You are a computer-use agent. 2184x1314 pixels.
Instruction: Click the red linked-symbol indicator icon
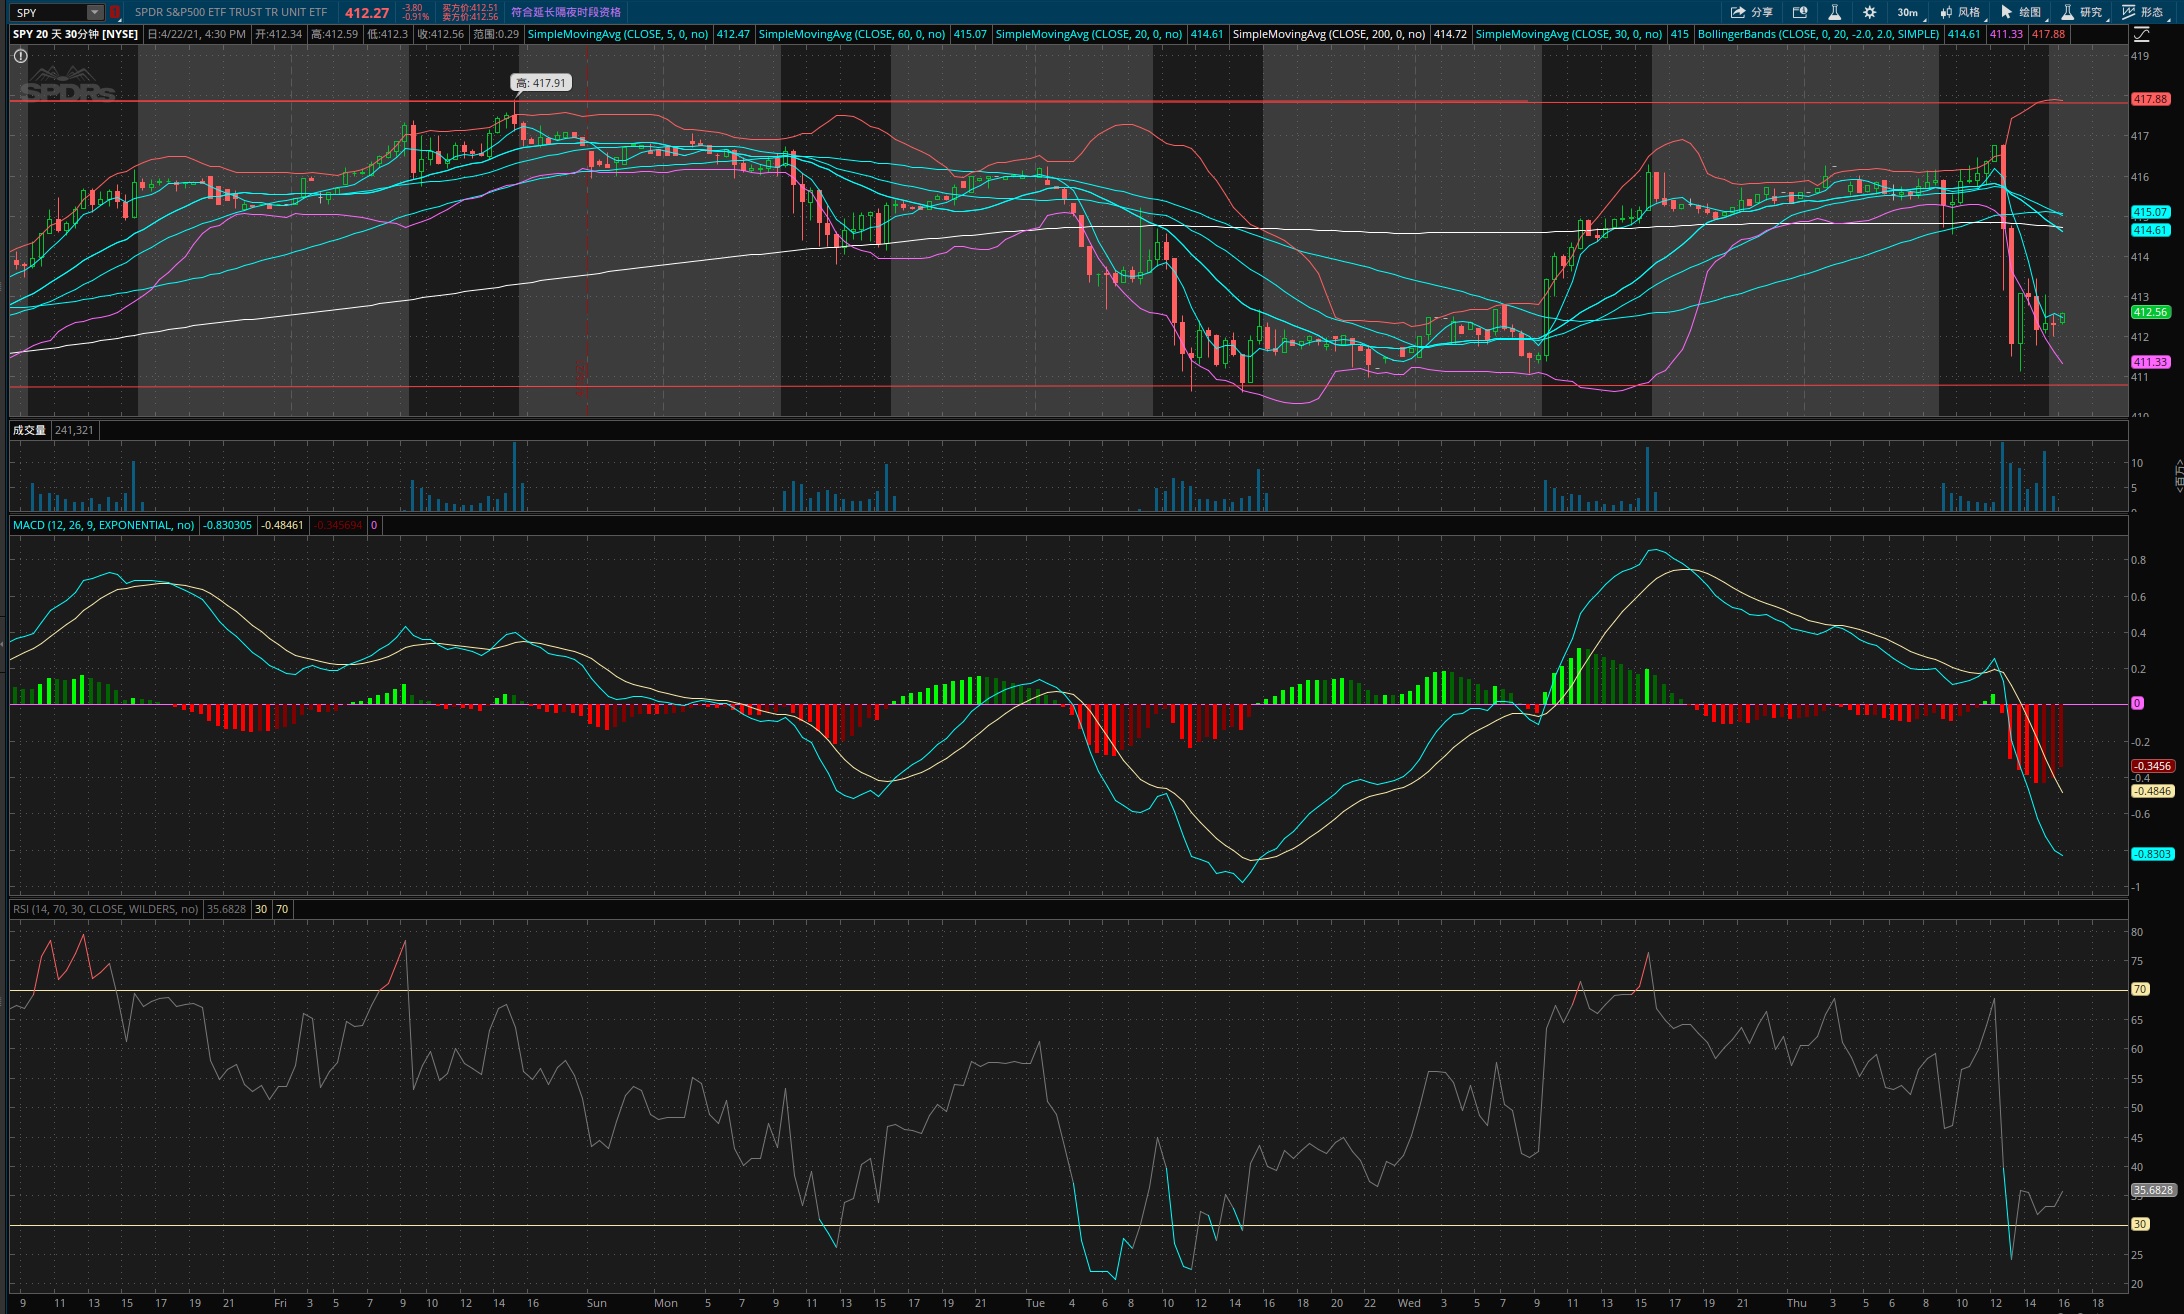tap(115, 12)
